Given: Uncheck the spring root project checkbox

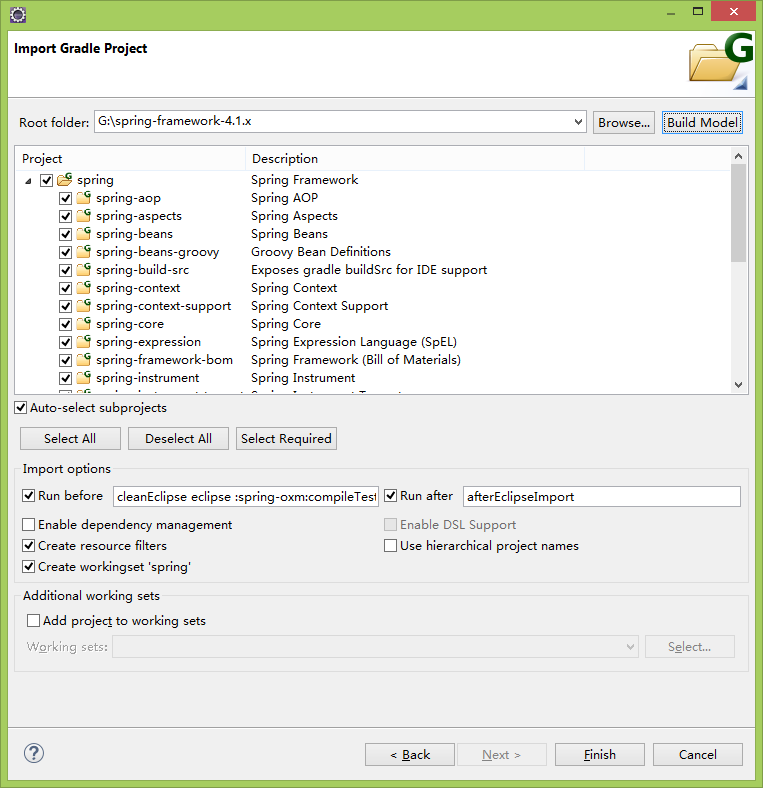Looking at the screenshot, I should click(46, 180).
